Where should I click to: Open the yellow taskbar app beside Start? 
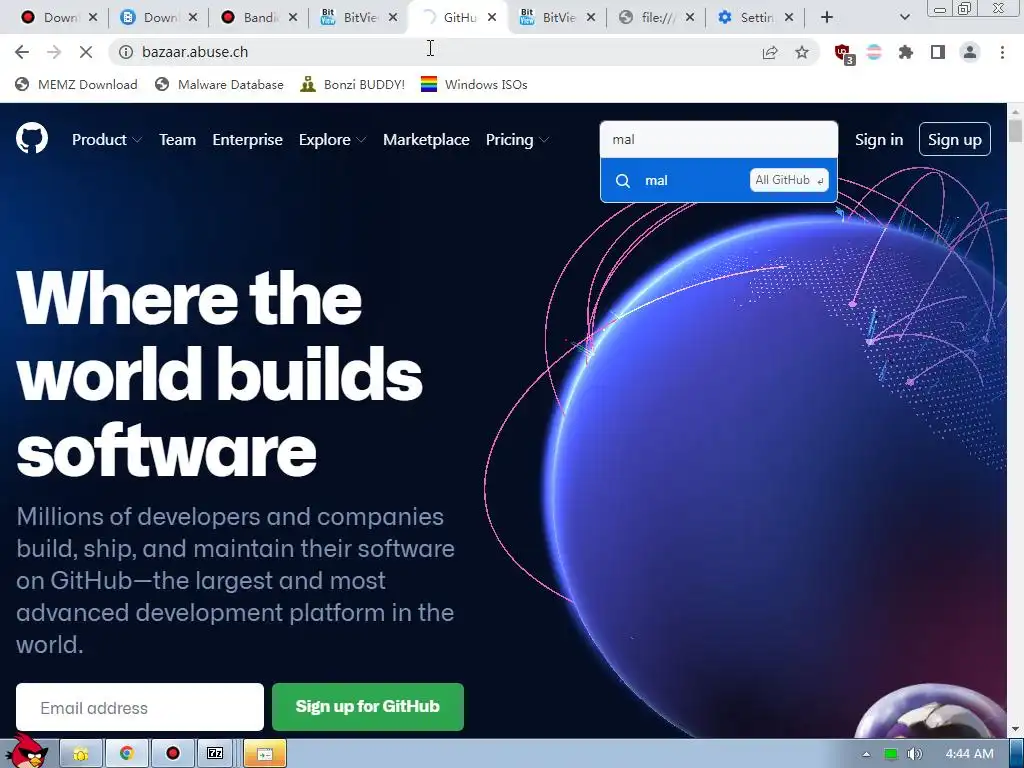click(x=81, y=754)
